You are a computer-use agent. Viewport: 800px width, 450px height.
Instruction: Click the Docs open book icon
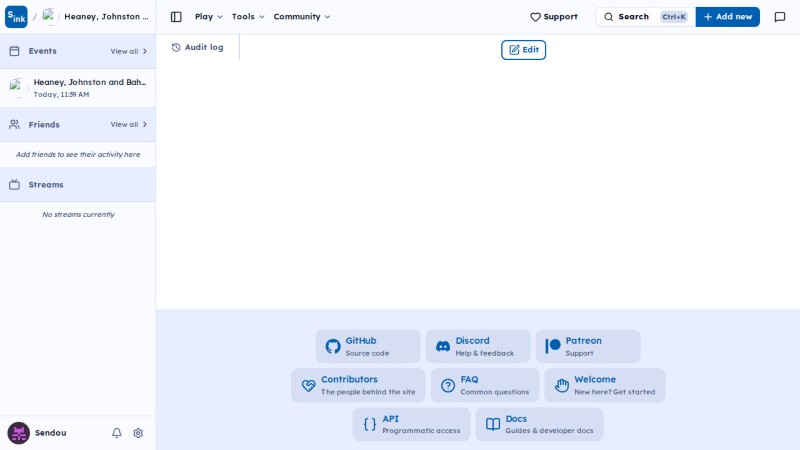tap(493, 424)
